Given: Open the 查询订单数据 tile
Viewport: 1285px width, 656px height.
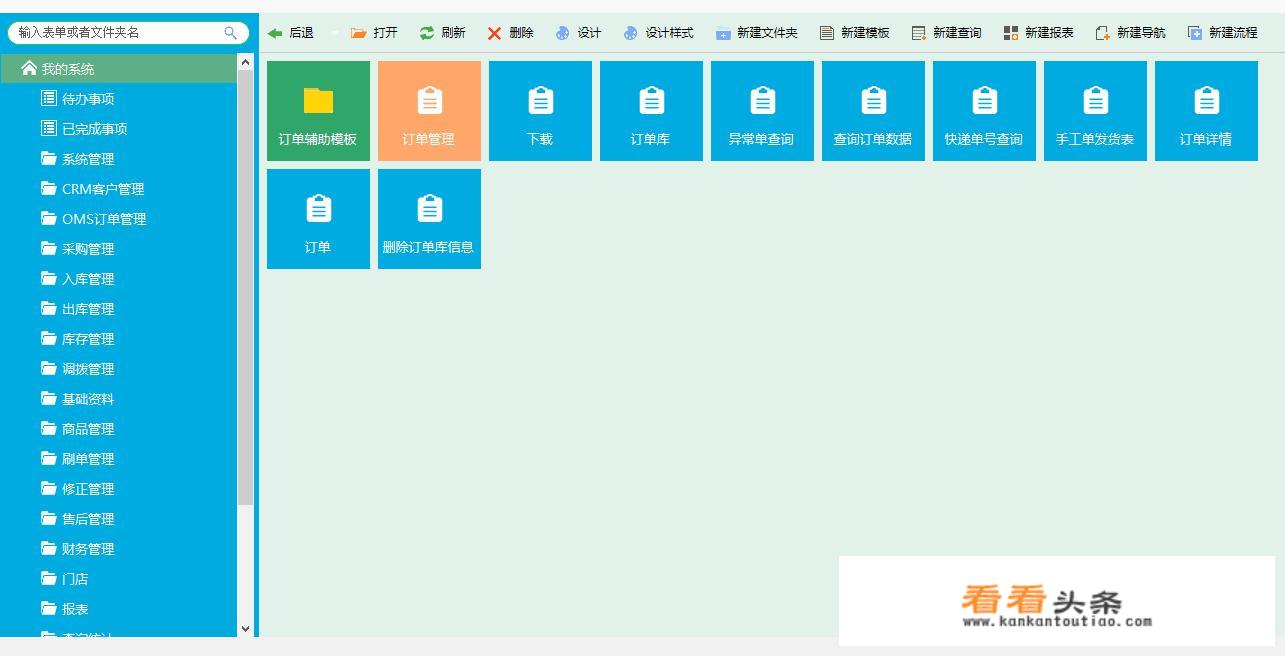Looking at the screenshot, I should tap(873, 111).
